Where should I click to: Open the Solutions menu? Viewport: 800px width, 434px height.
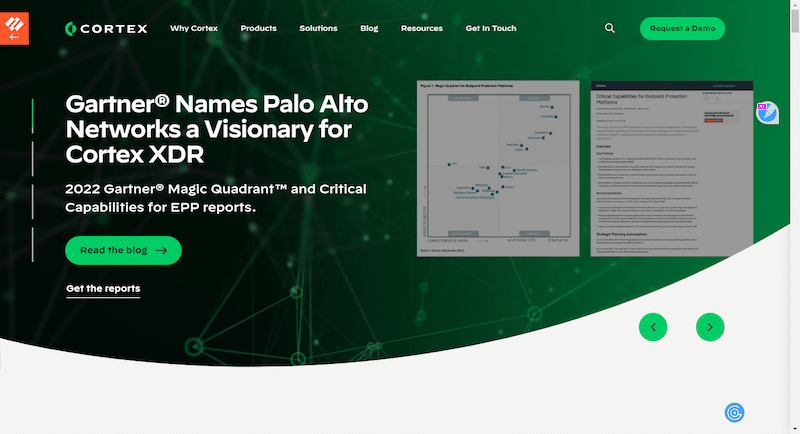pos(318,28)
